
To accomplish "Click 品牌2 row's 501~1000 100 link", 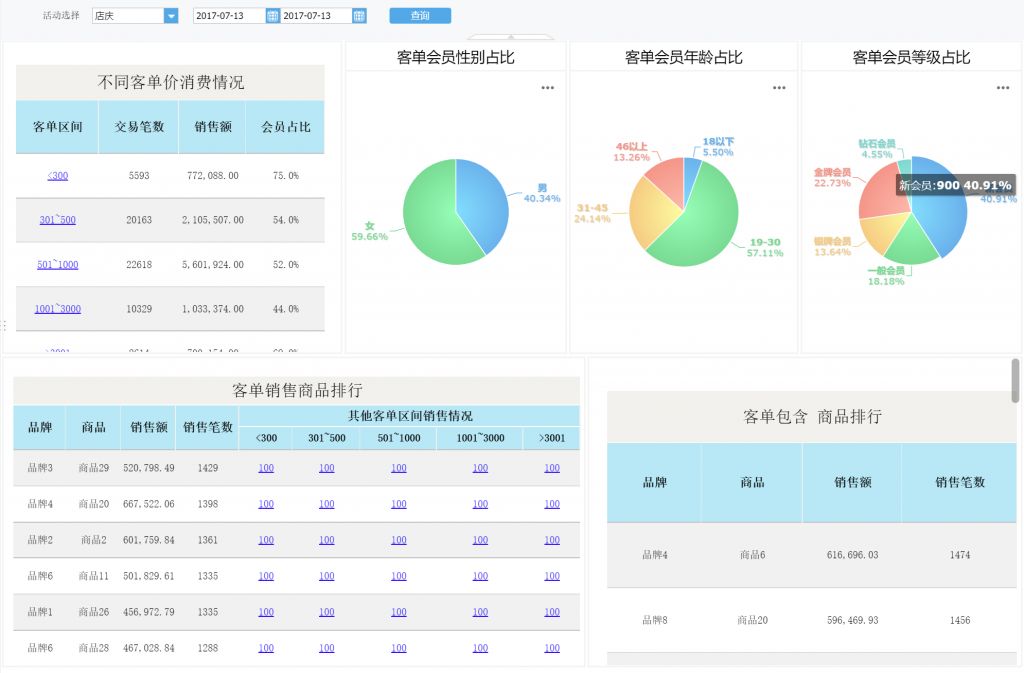I will pos(398,540).
